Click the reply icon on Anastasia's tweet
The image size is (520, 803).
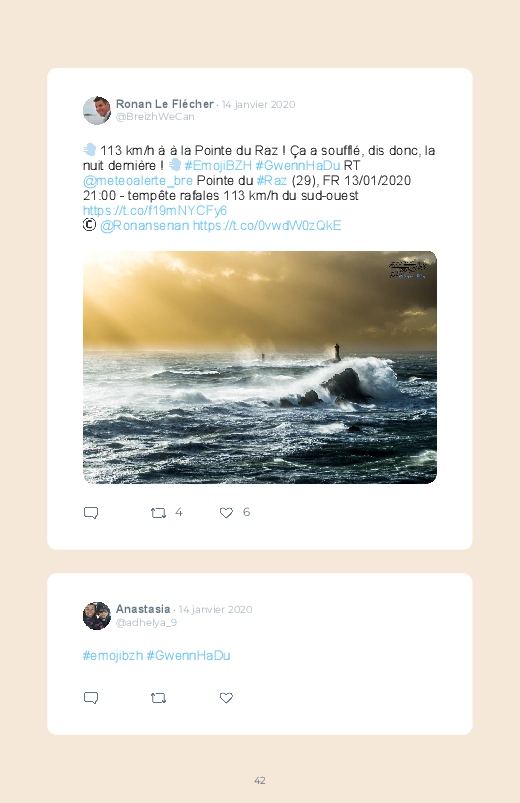coord(91,698)
